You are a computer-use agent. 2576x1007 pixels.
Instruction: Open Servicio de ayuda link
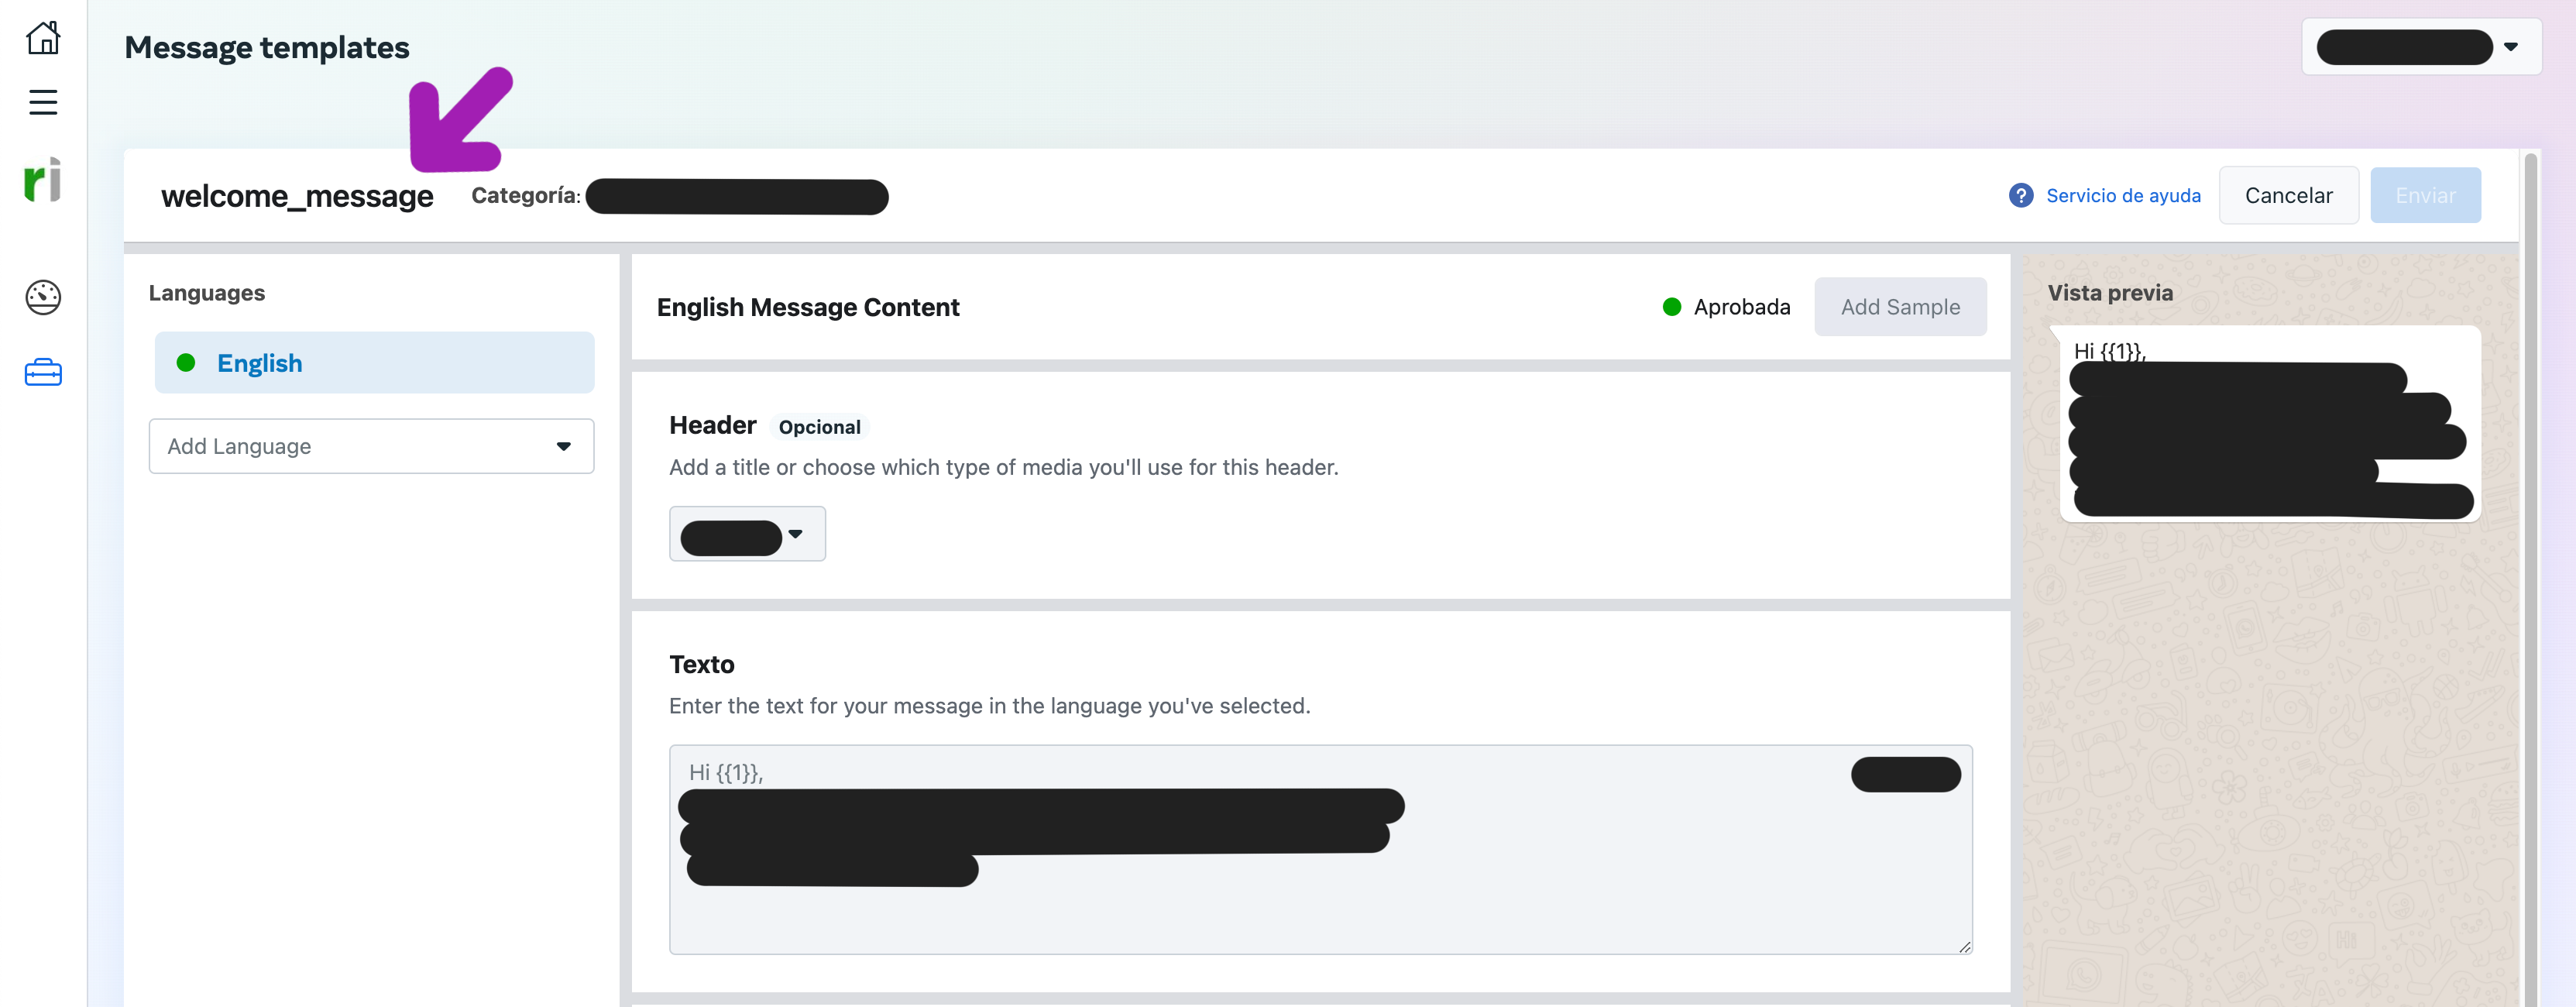[x=2123, y=195]
